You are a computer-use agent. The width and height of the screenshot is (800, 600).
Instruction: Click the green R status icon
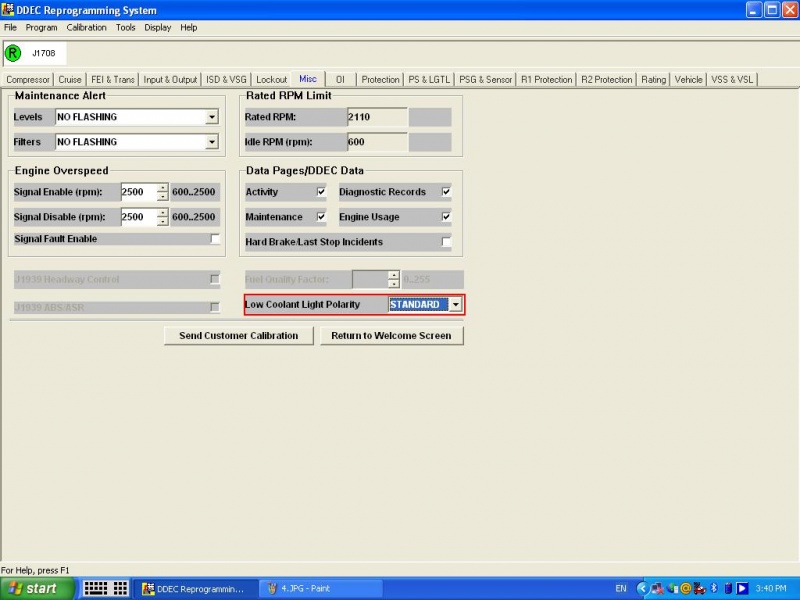pyautogui.click(x=13, y=53)
